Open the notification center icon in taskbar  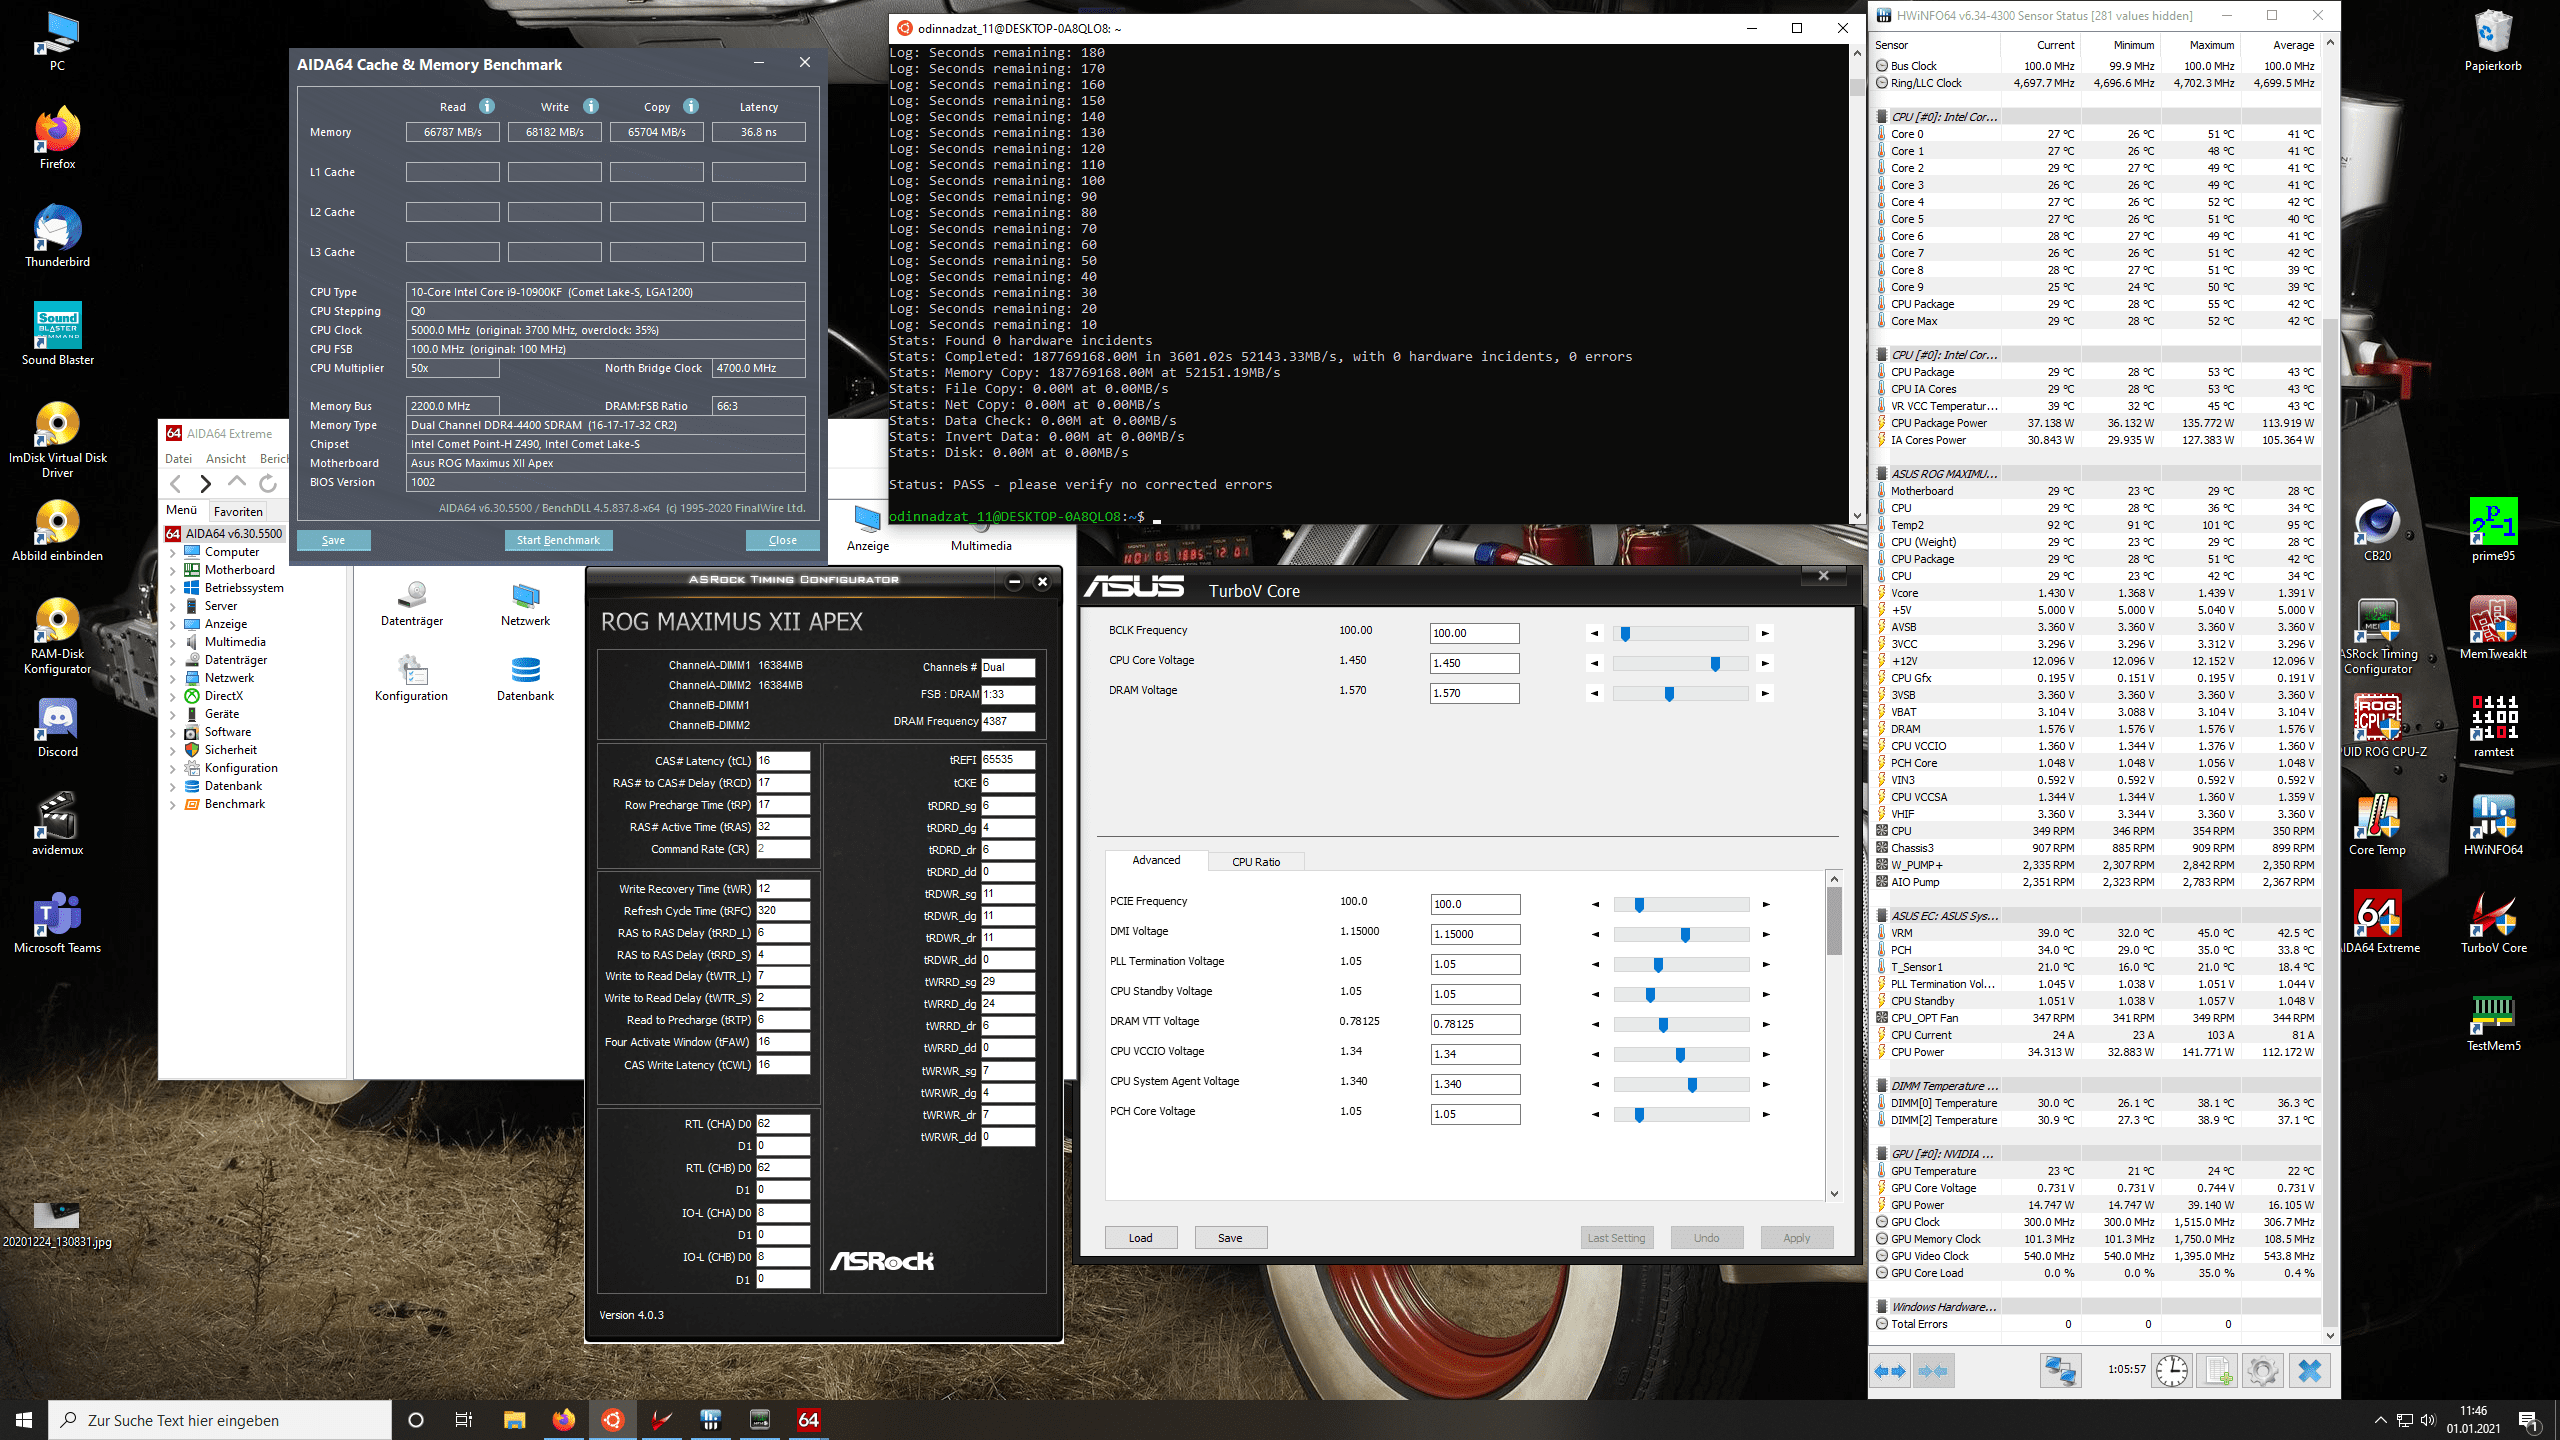click(x=2528, y=1419)
